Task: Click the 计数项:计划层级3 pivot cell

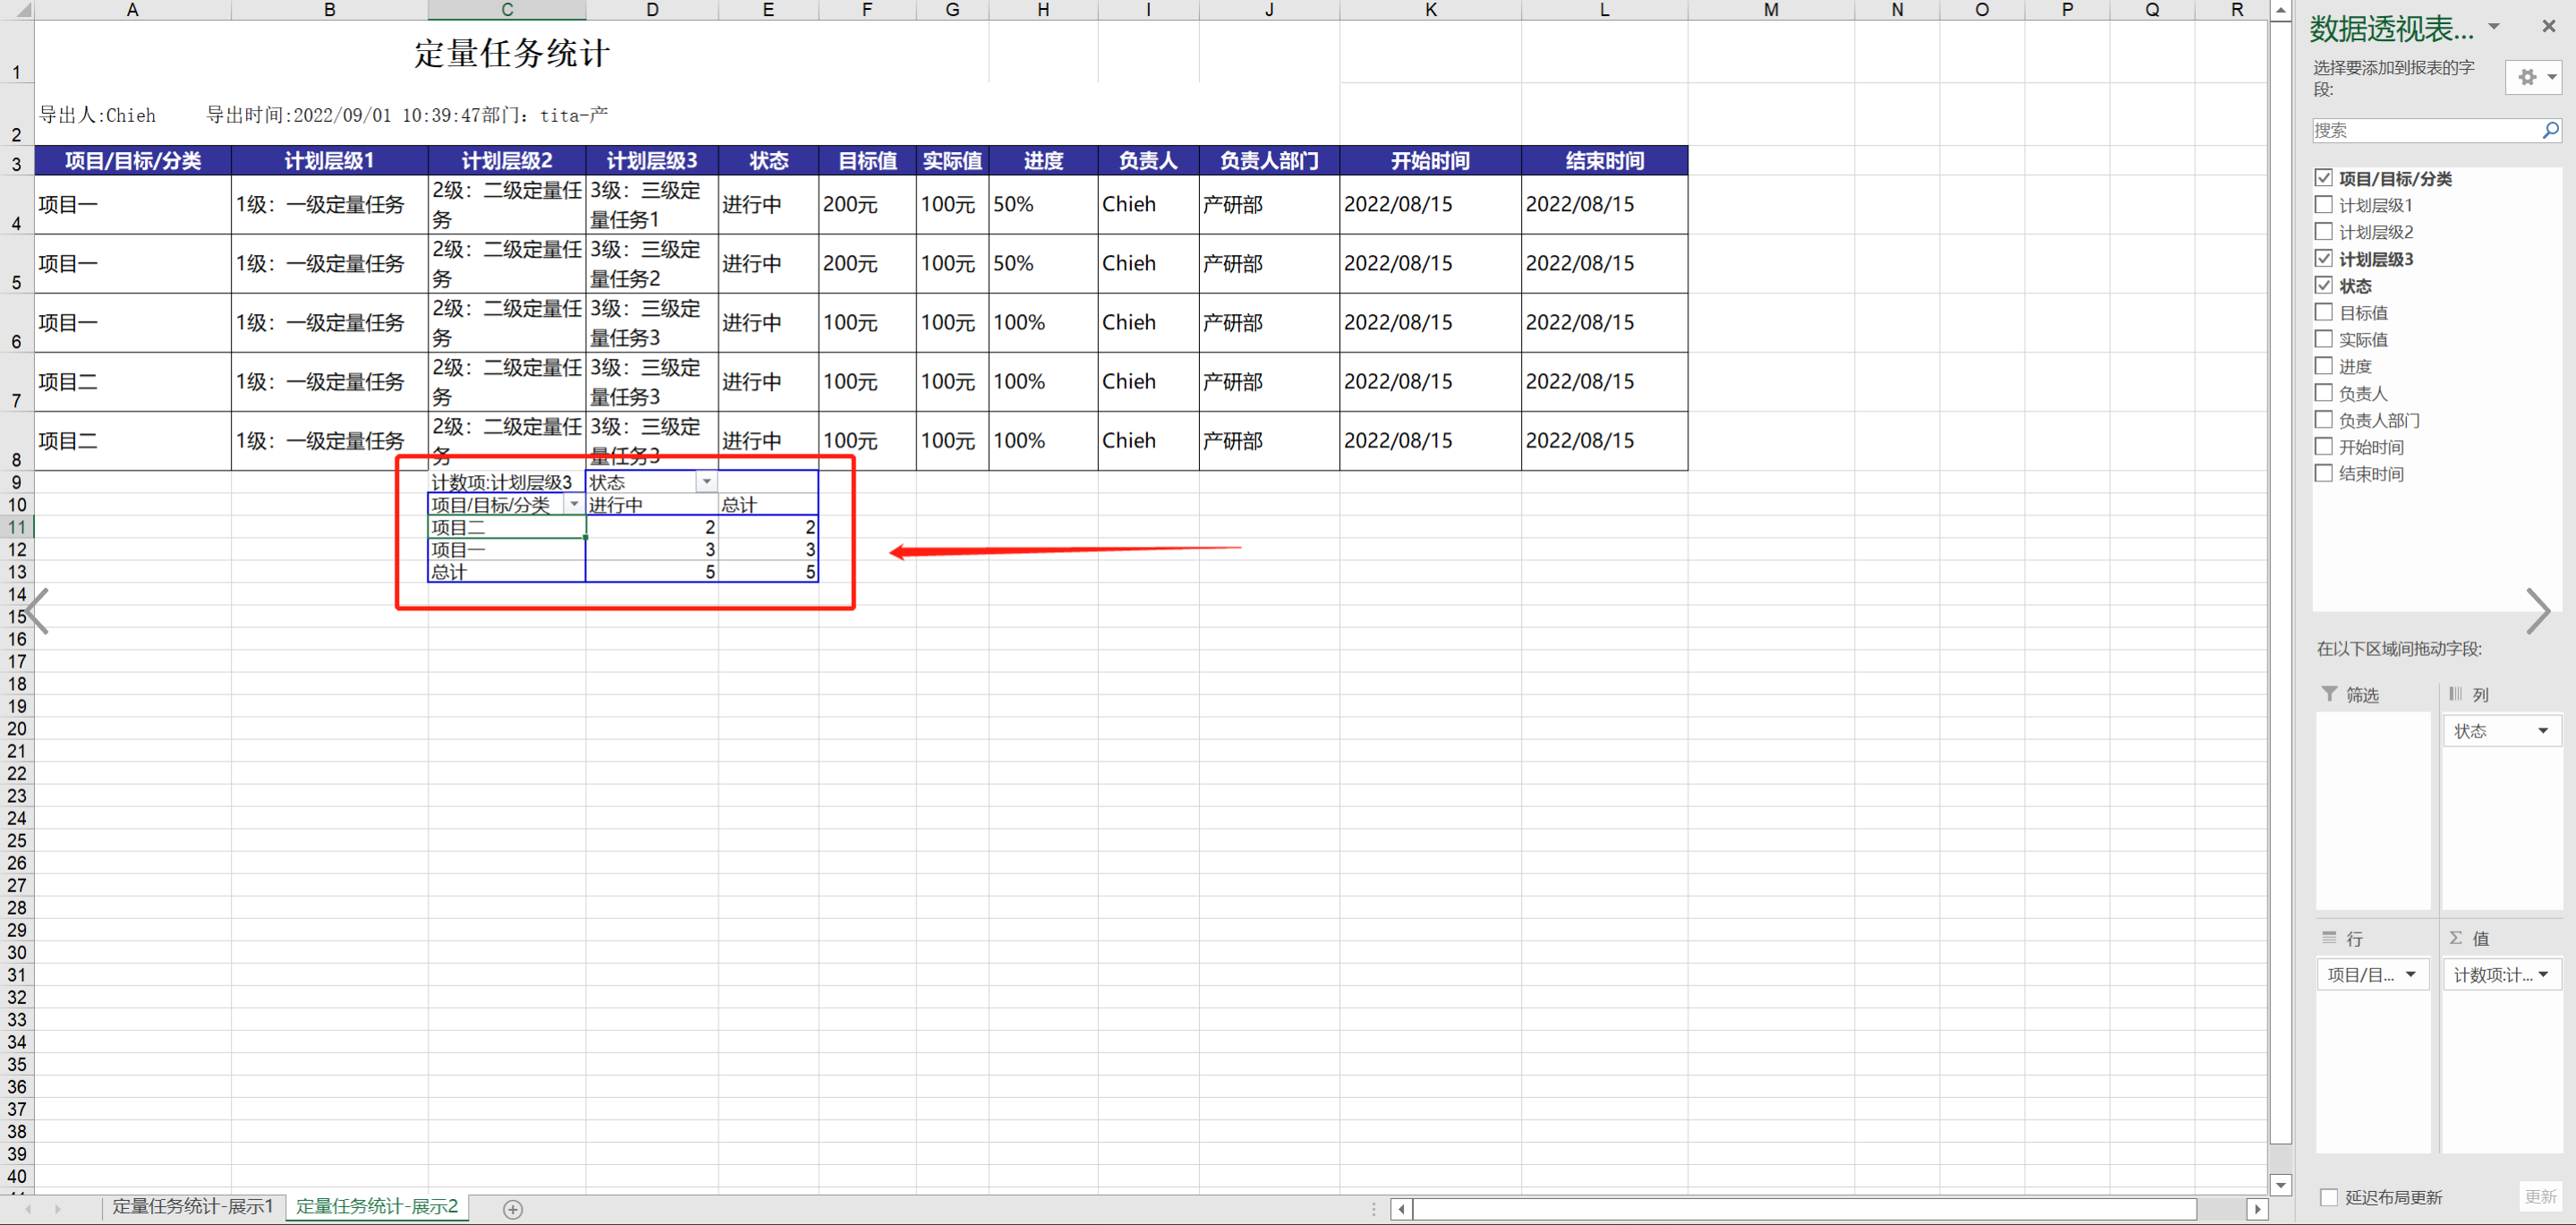Action: pos(507,482)
